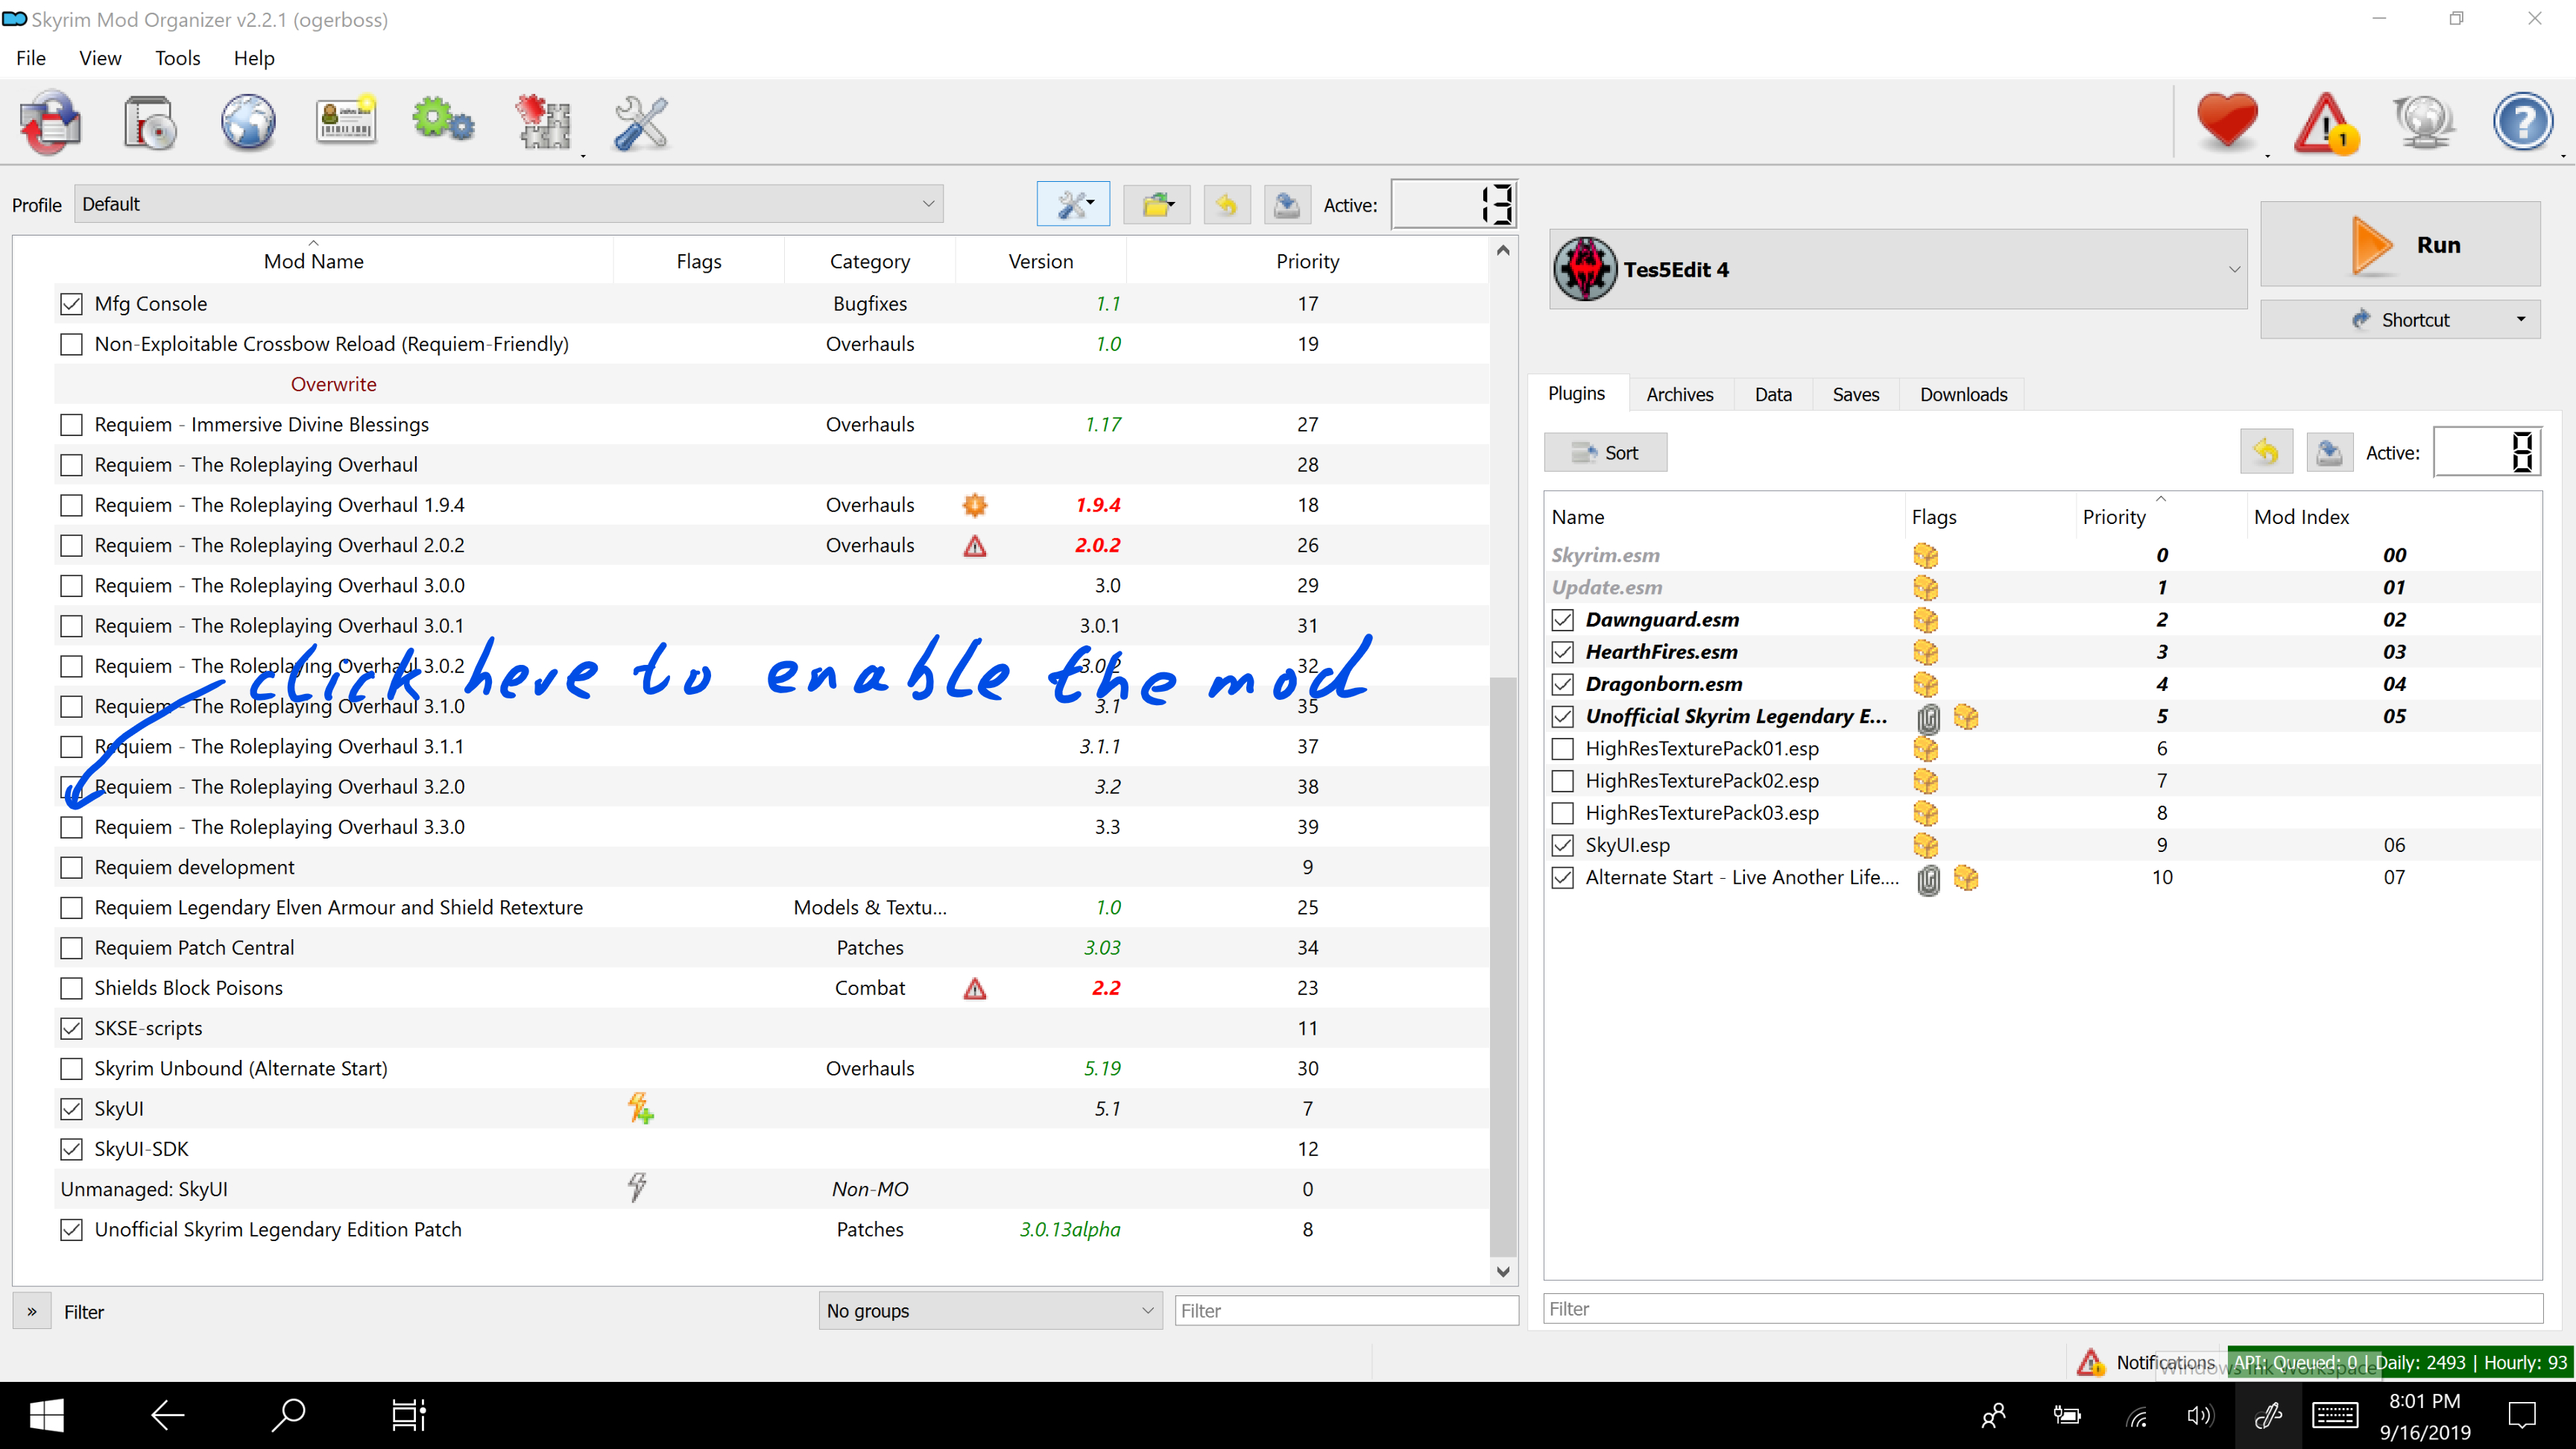Screen dimensions: 2576x1449
Task: Click the Install Mod from archive icon
Action: [x=50, y=122]
